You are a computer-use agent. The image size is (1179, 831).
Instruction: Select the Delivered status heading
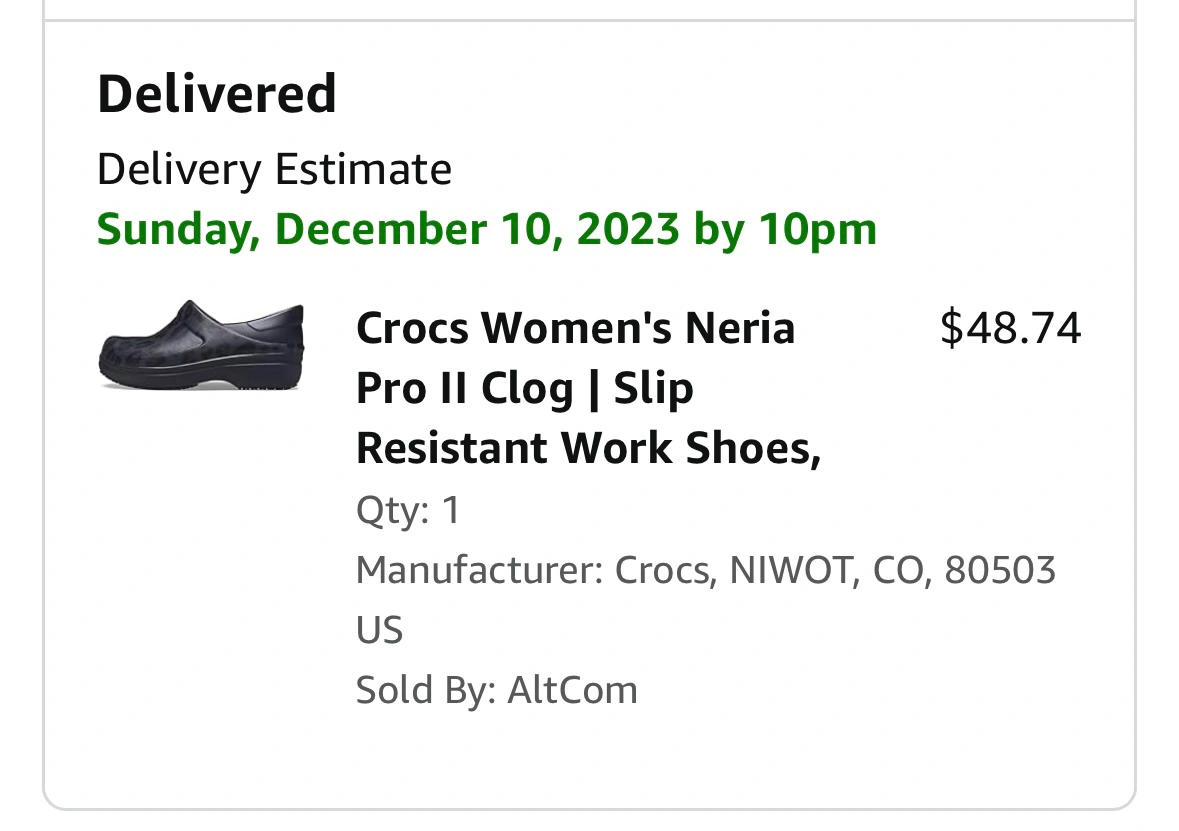point(217,94)
